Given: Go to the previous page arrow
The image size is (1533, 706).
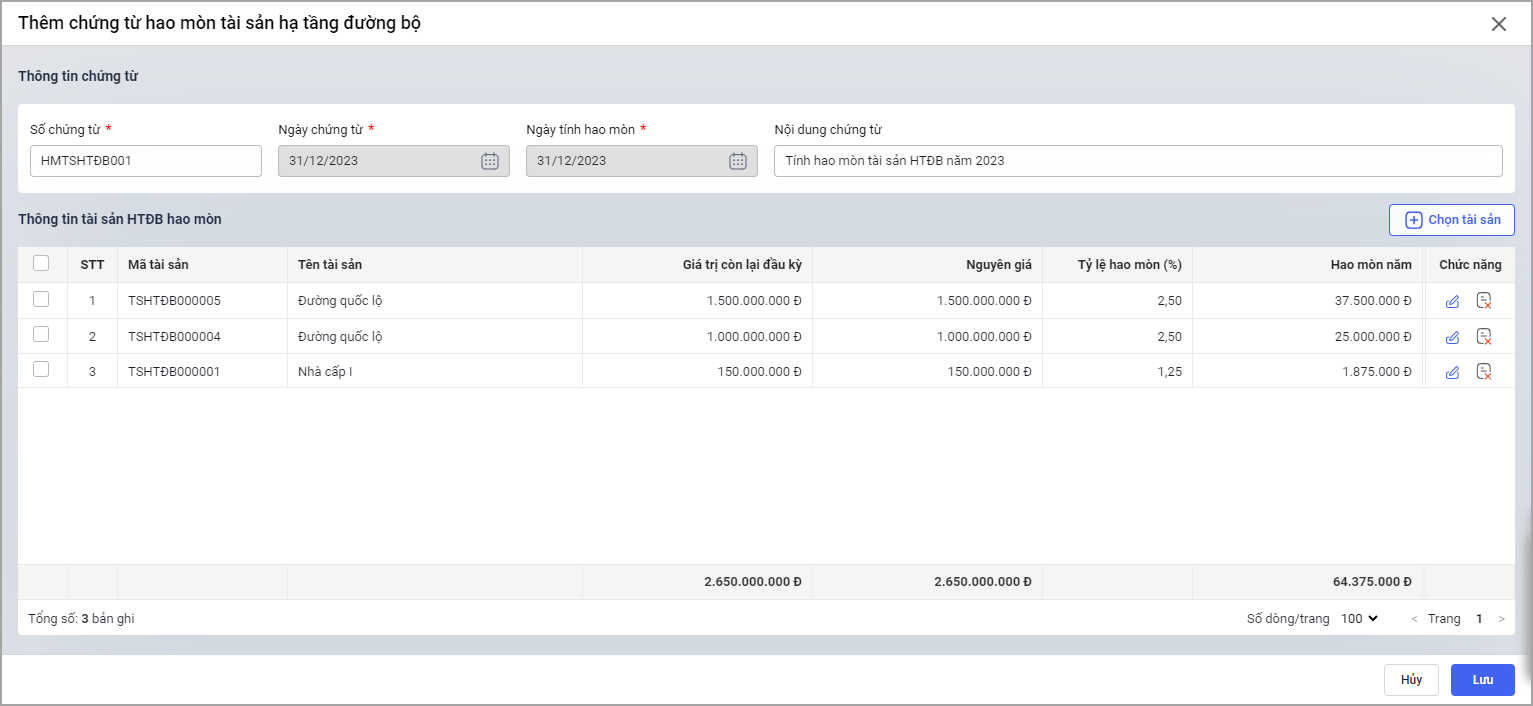Looking at the screenshot, I should [x=1414, y=619].
